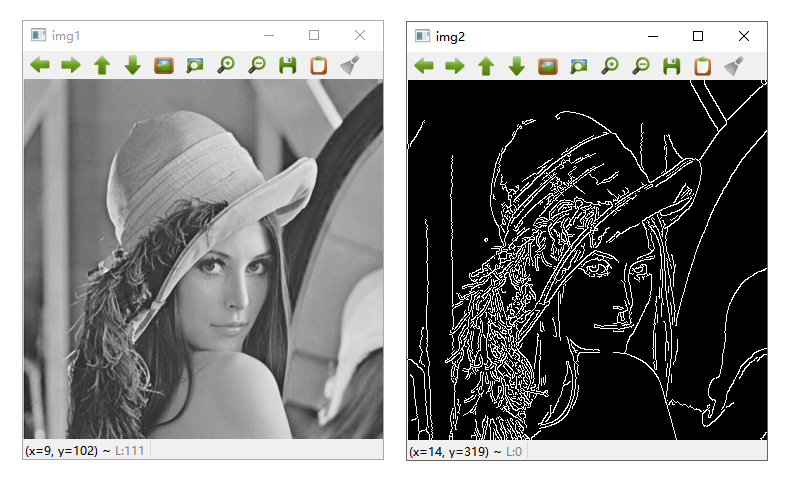The height and width of the screenshot is (482, 788).
Task: Zoom to original size in img1 toolbar
Action: (x=164, y=65)
